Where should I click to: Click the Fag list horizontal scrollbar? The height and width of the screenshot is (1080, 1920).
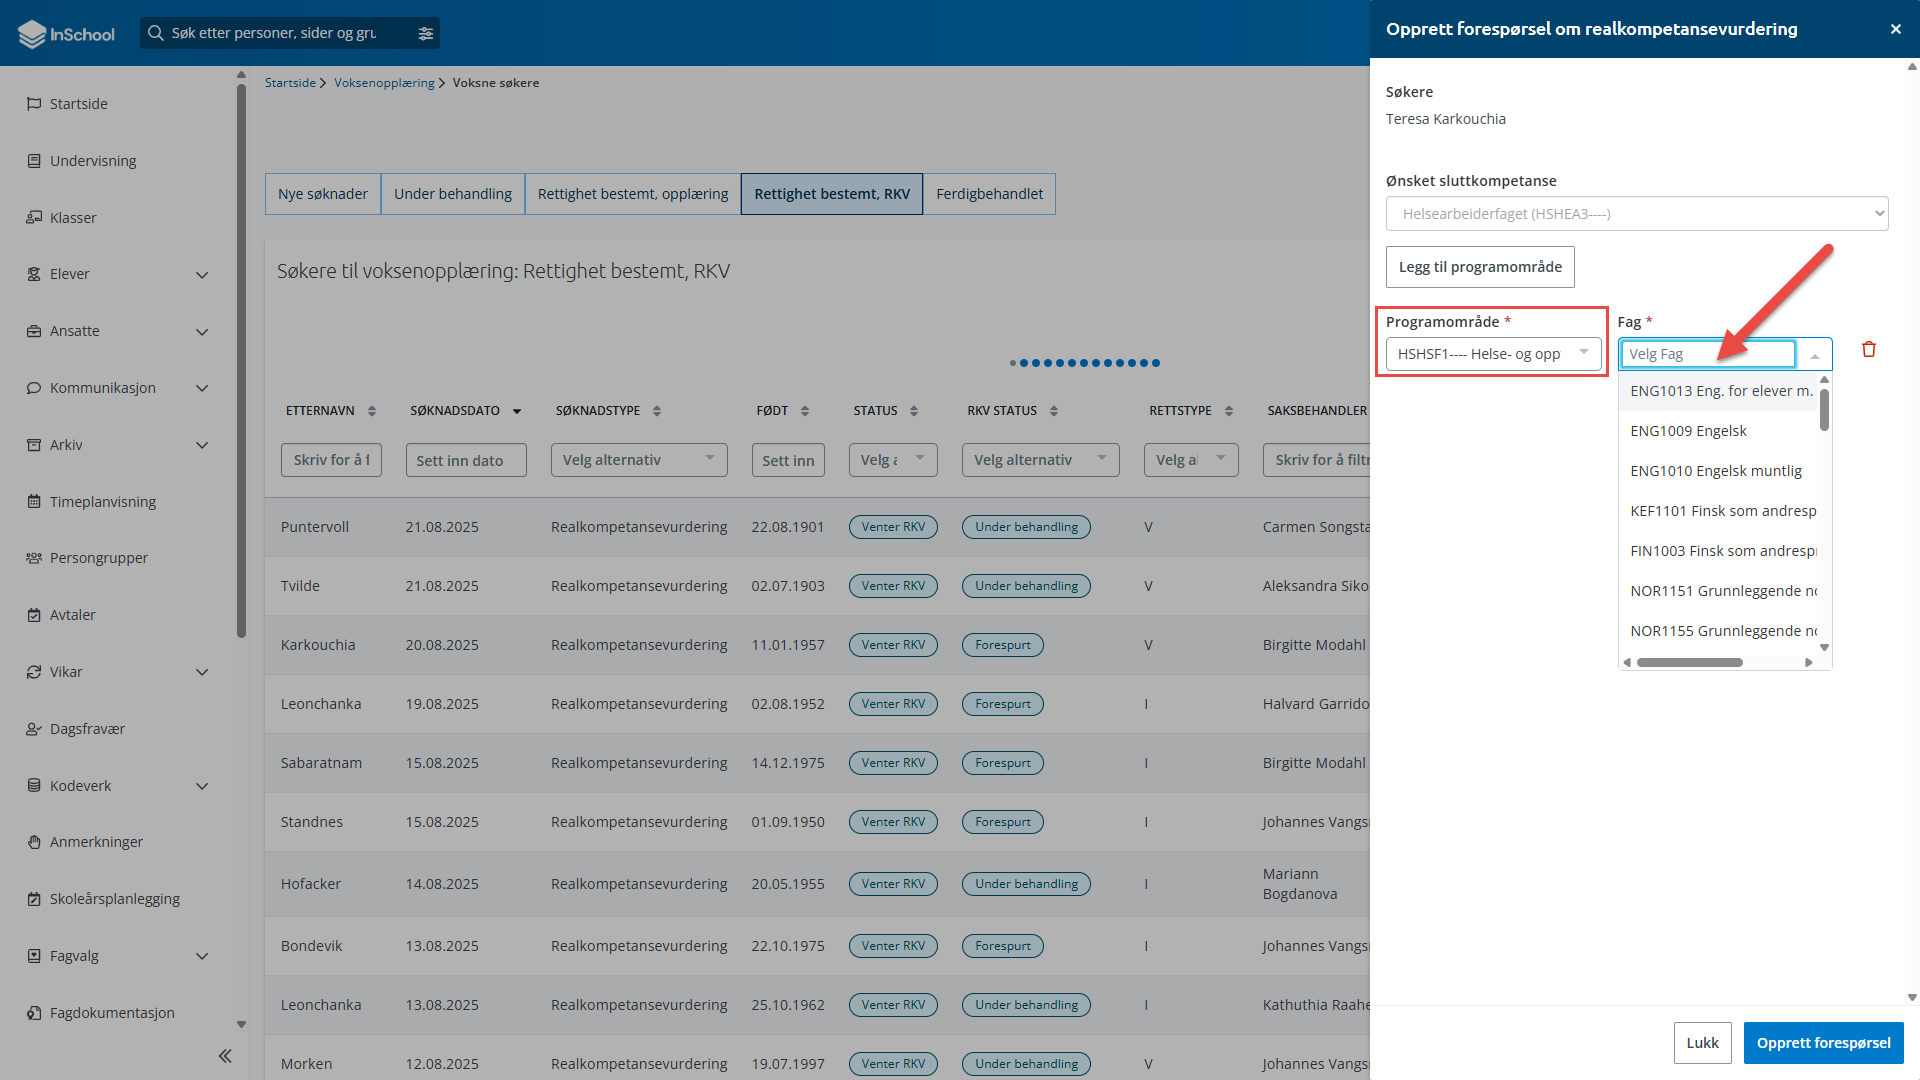click(x=1690, y=662)
